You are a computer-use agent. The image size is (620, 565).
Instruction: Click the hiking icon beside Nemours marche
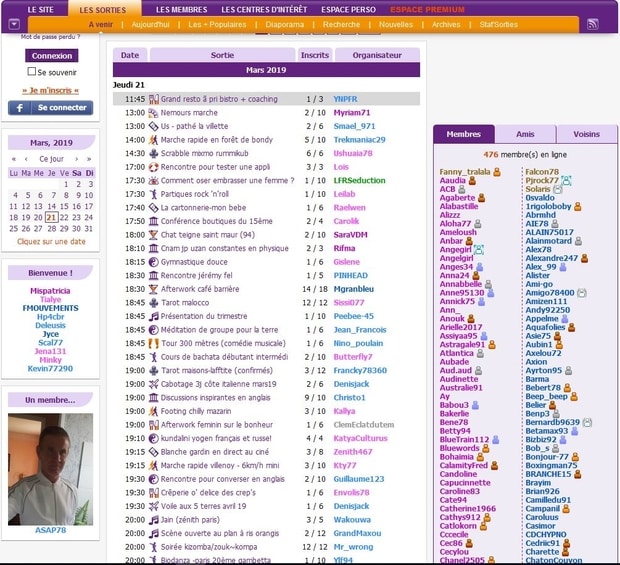point(153,113)
